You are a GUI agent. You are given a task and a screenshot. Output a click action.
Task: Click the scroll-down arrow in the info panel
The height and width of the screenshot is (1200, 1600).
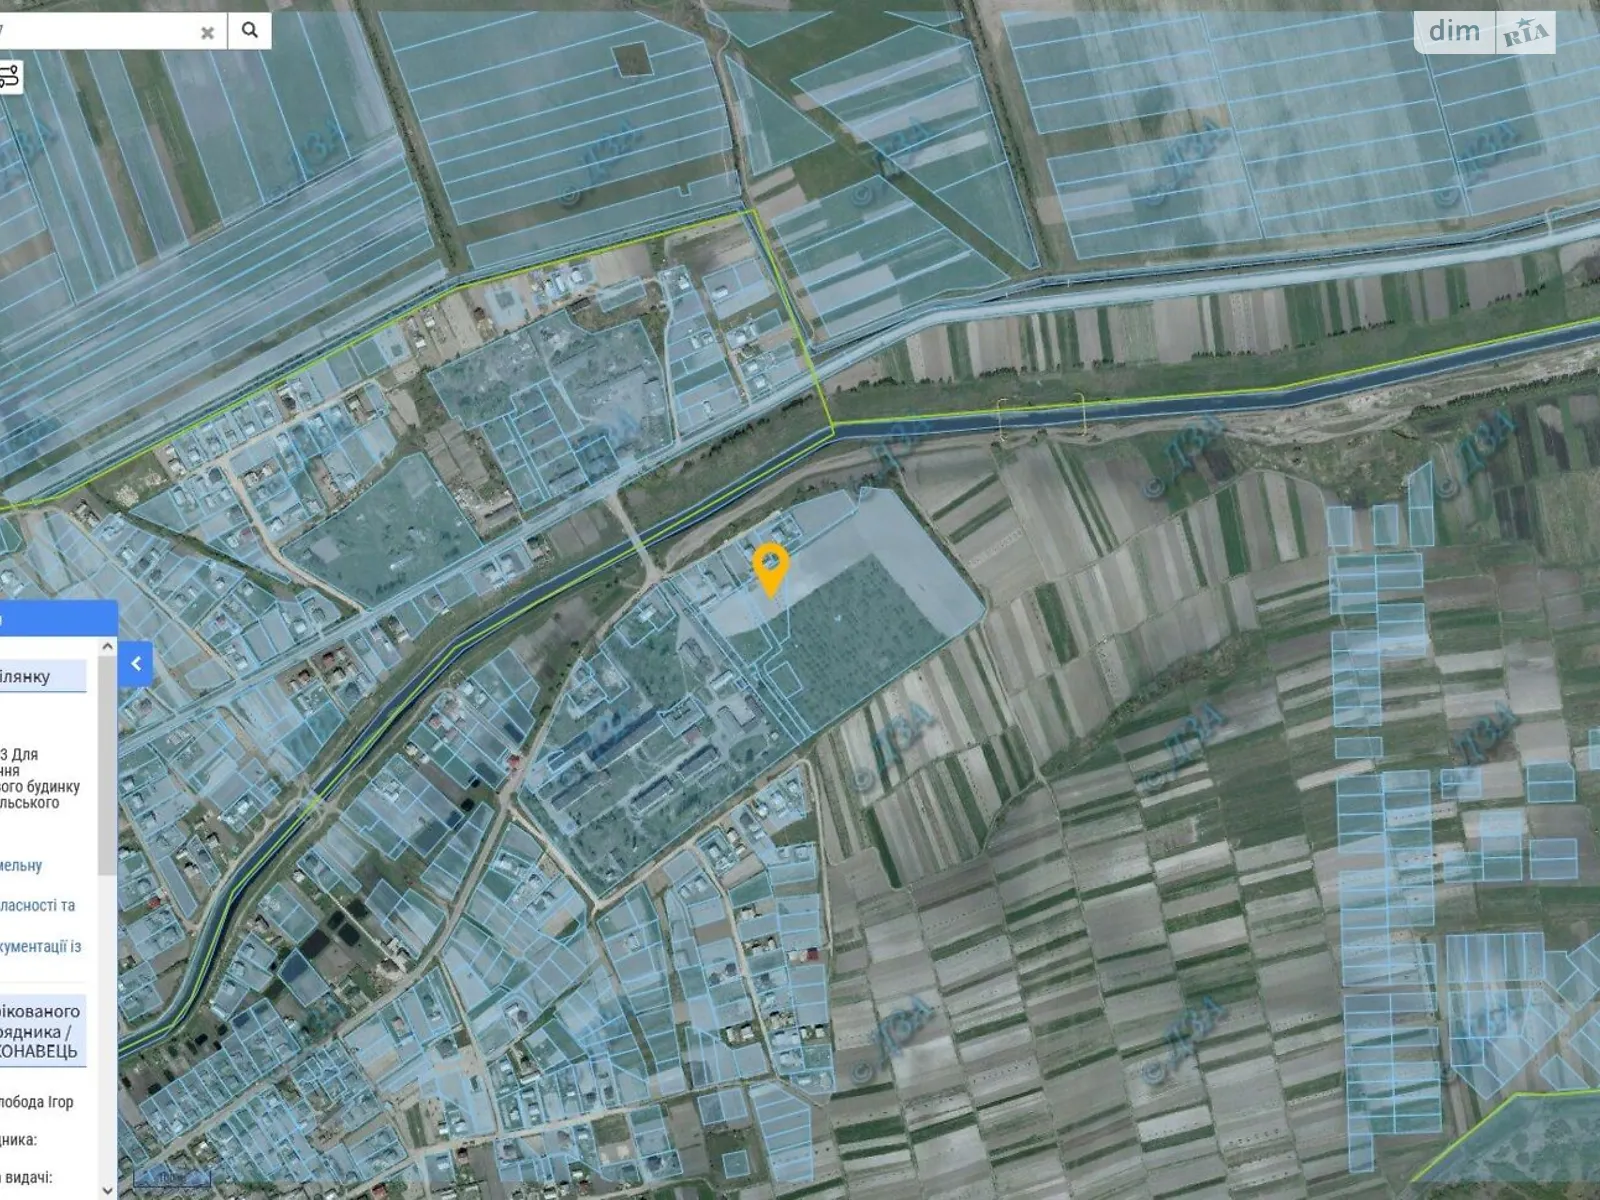pyautogui.click(x=107, y=1190)
